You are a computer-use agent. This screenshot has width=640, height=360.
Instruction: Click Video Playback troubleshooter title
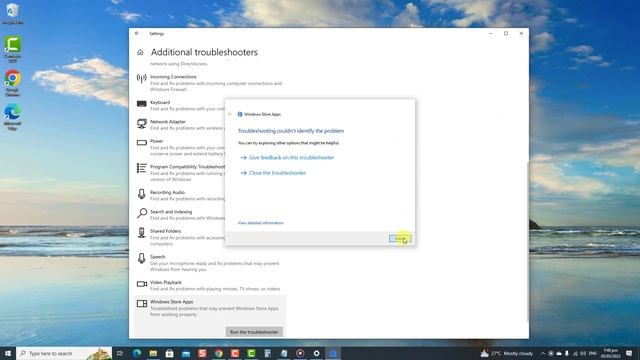[166, 282]
